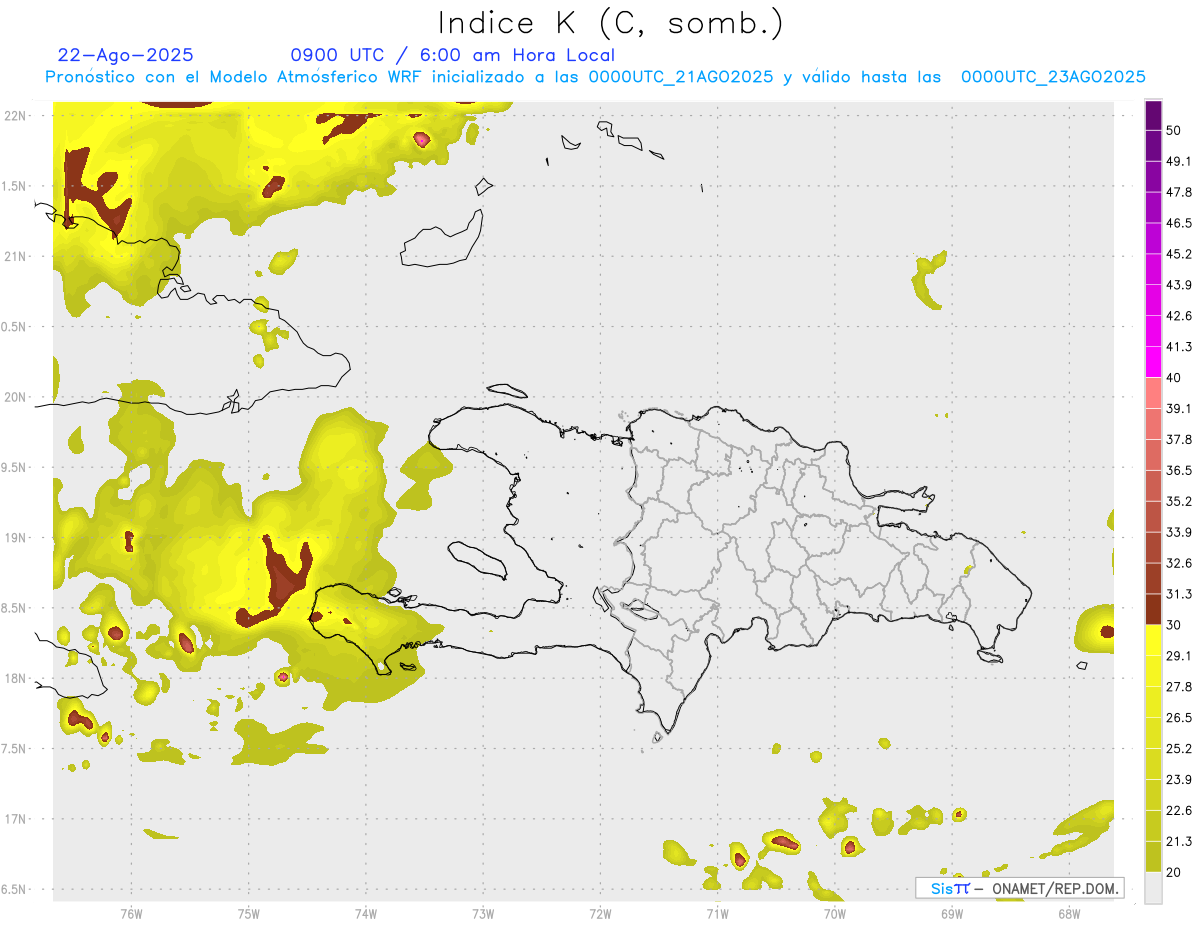Screen dimensions: 1200x927
Task: Click '0900 UTC / 6:00 am Hora Local'
Action: [x=452, y=55]
